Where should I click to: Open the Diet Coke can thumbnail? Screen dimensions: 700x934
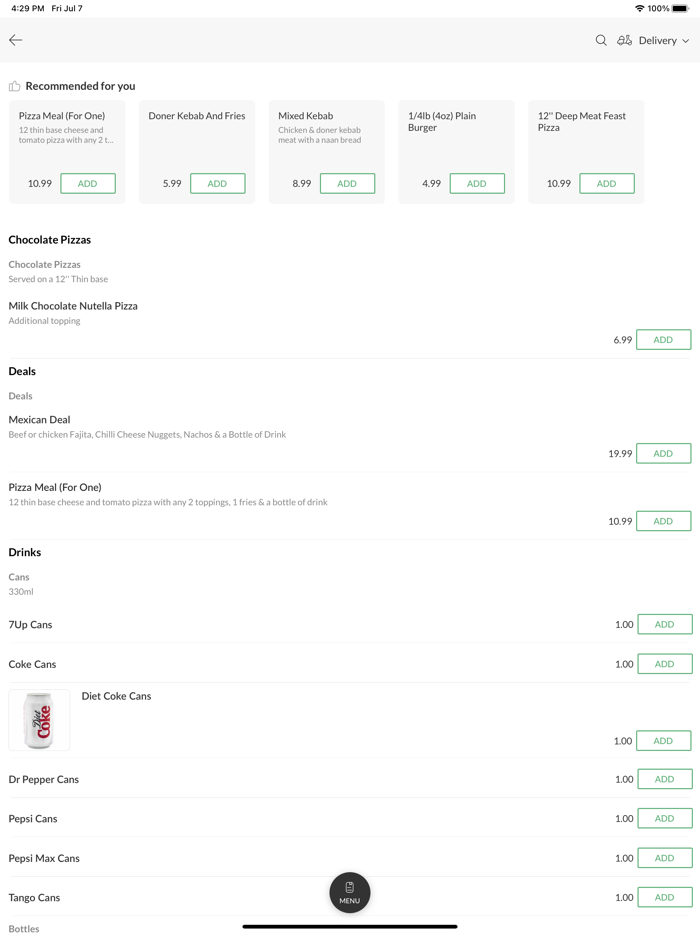[39, 720]
